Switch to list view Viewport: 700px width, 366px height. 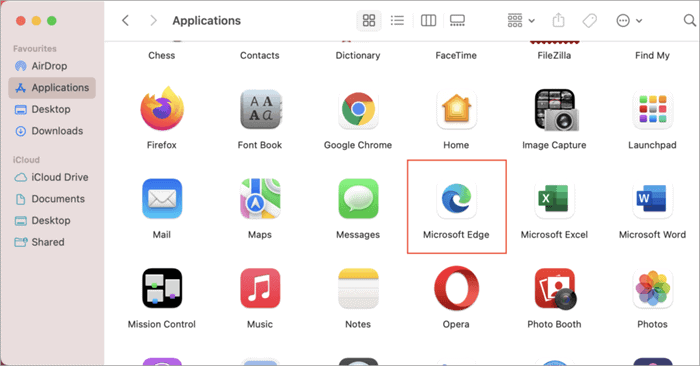point(397,21)
